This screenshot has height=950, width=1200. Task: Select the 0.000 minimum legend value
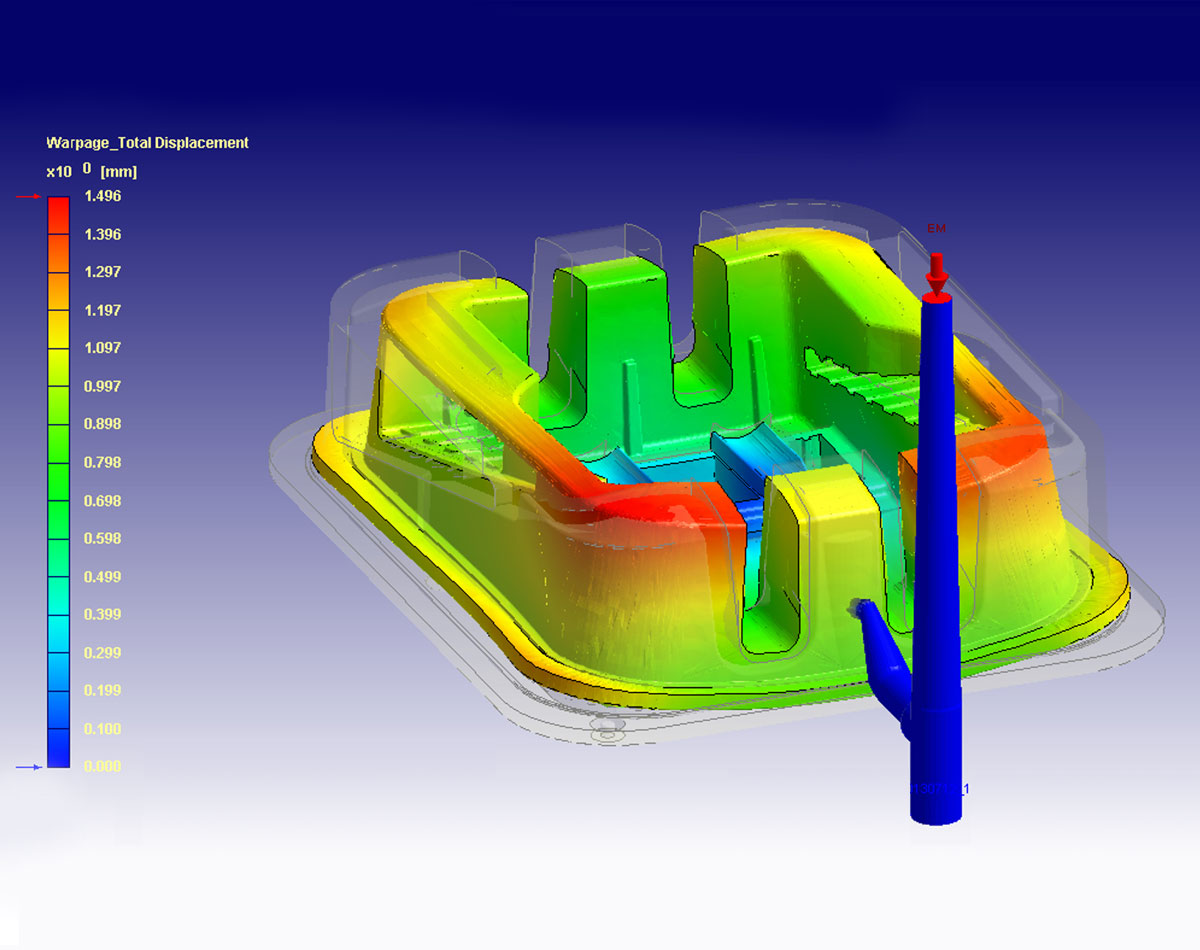click(x=102, y=766)
